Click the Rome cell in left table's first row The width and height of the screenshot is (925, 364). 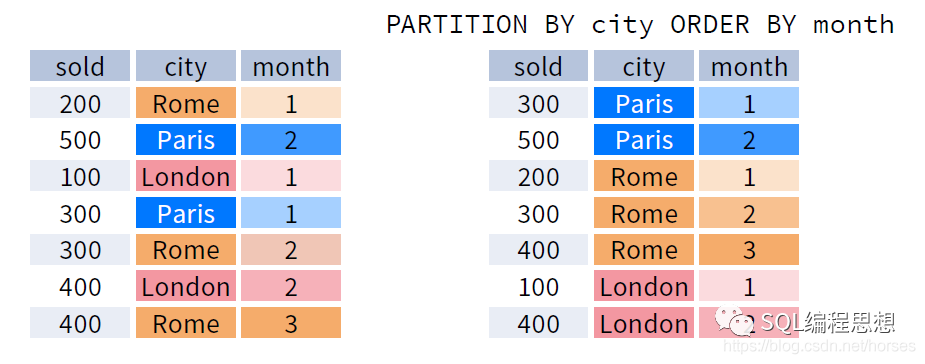pyautogui.click(x=186, y=103)
